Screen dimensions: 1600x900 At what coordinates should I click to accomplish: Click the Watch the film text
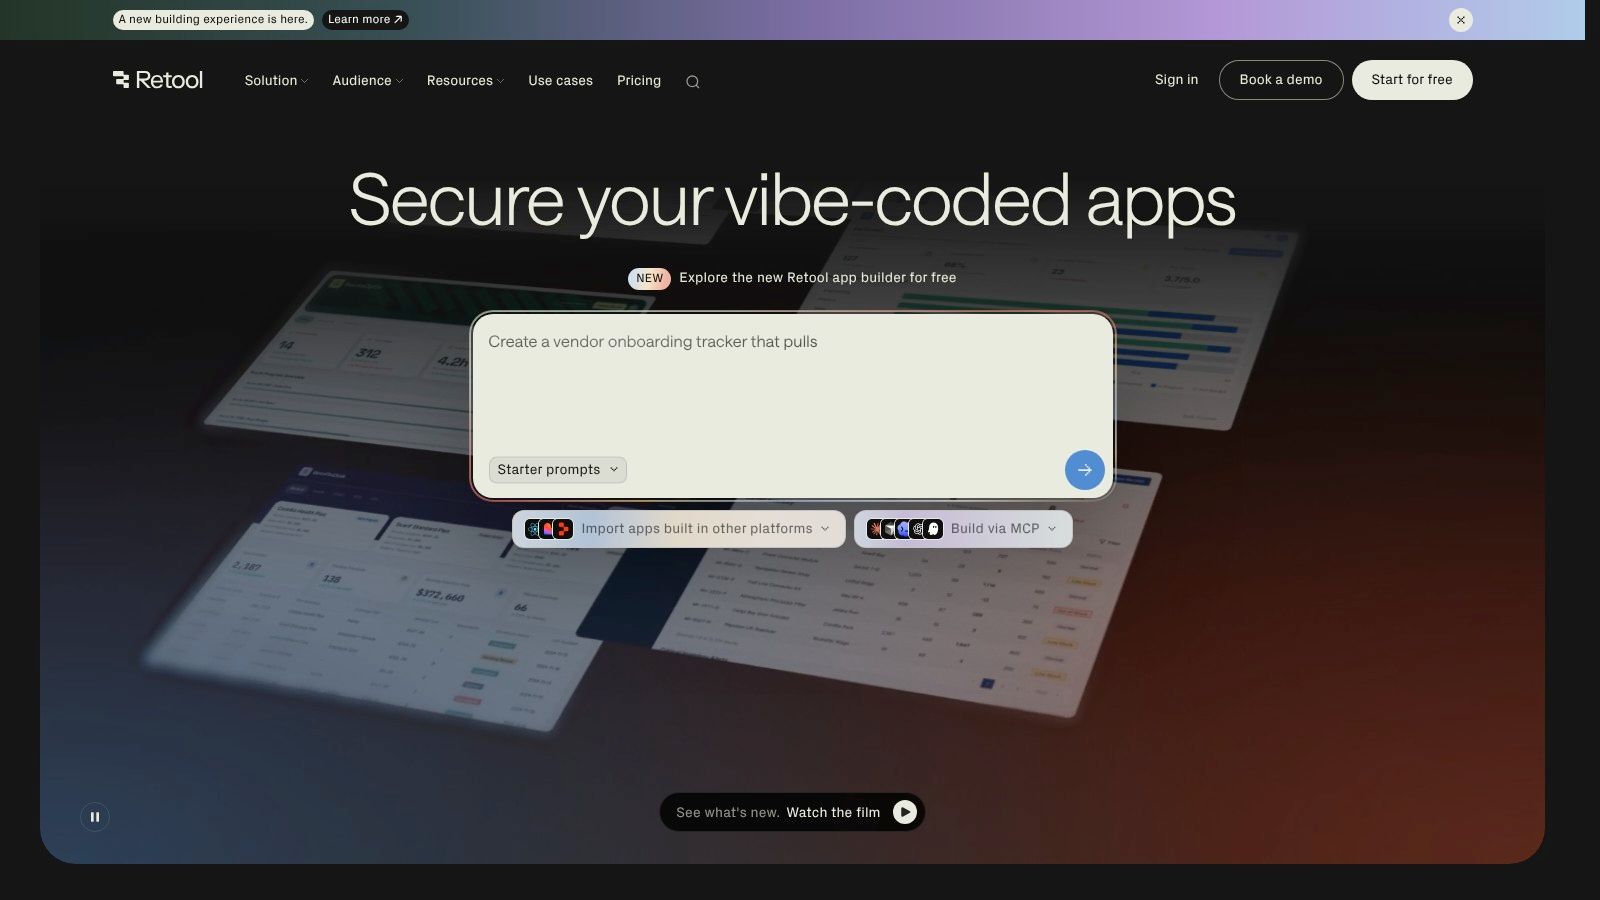click(833, 813)
